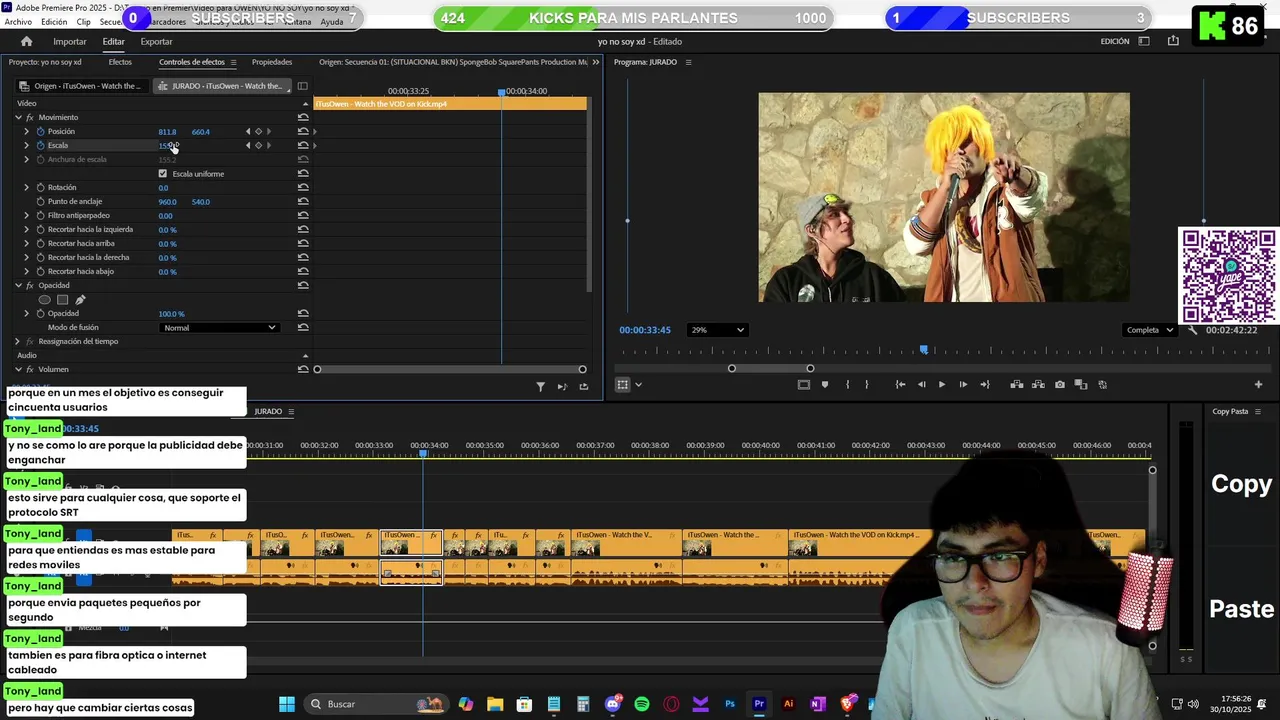Reset the Escala parameter

pos(303,145)
